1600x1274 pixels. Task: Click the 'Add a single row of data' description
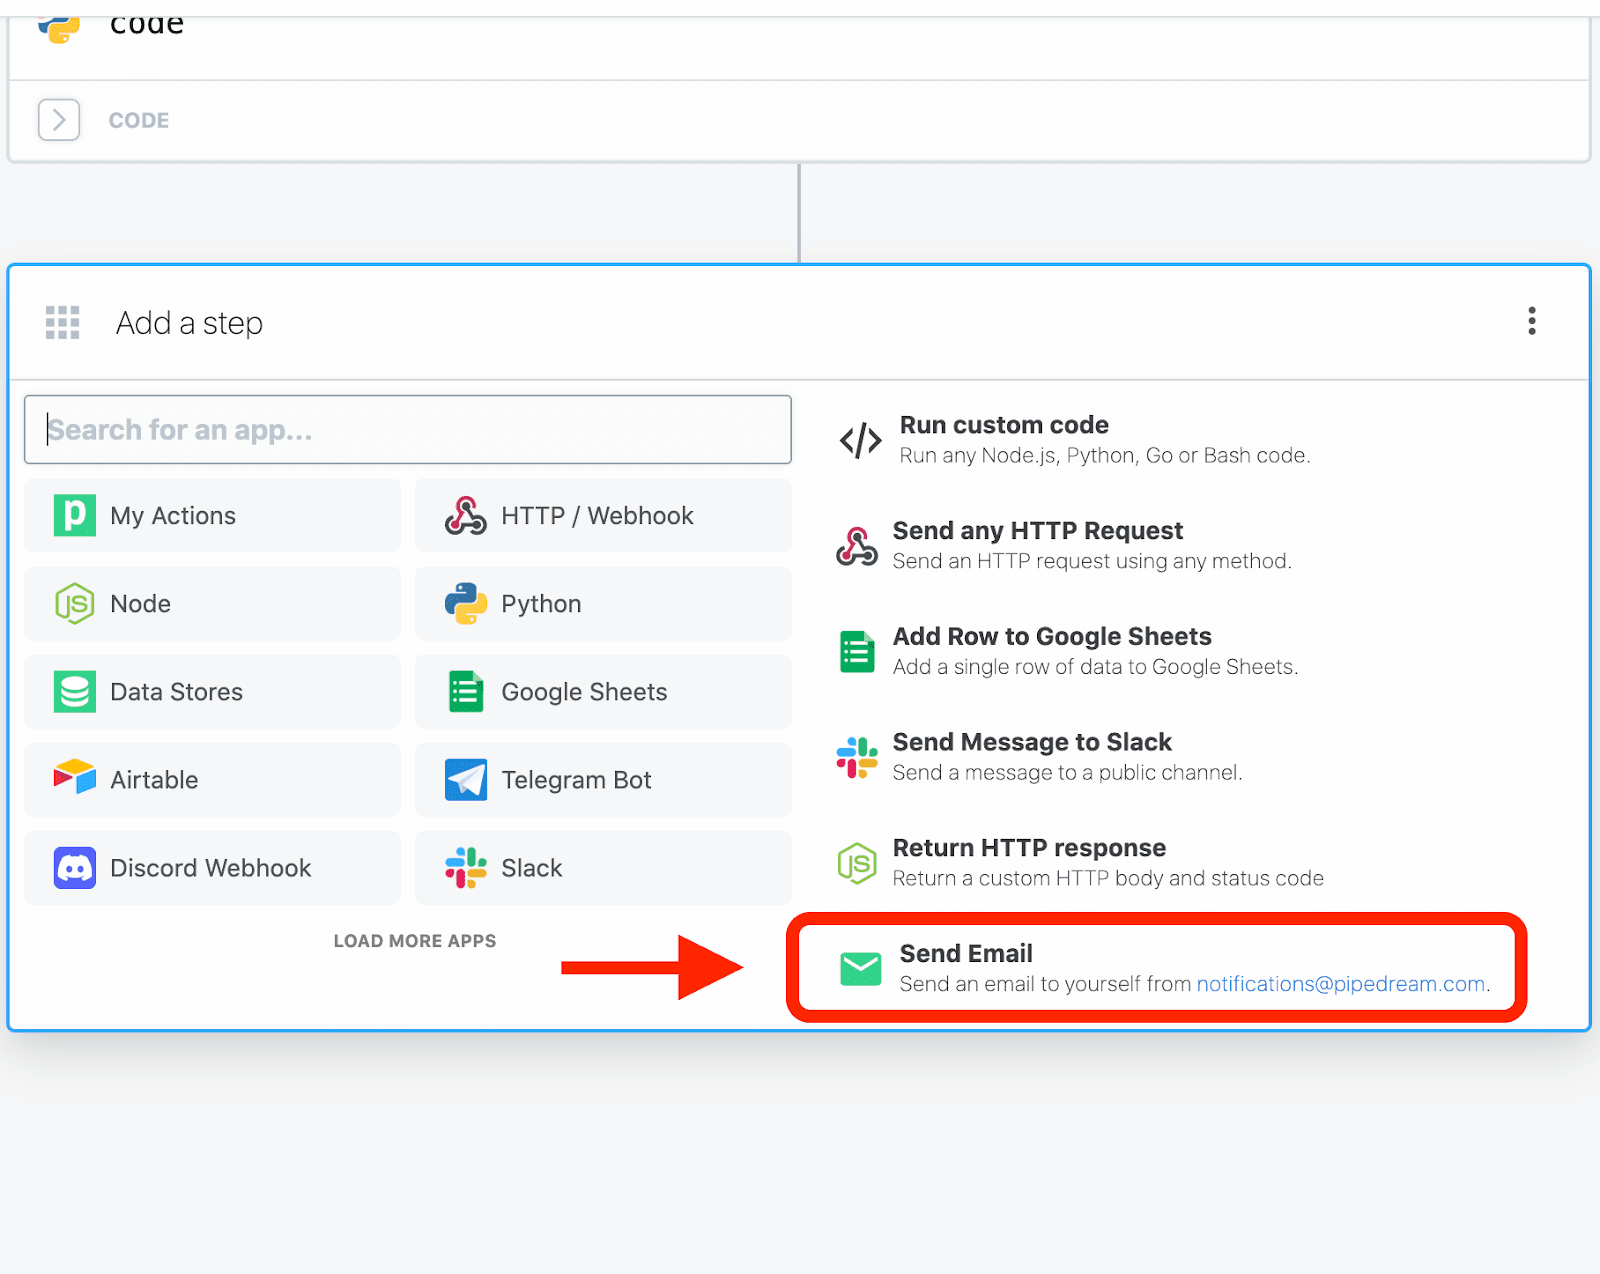tap(1095, 667)
